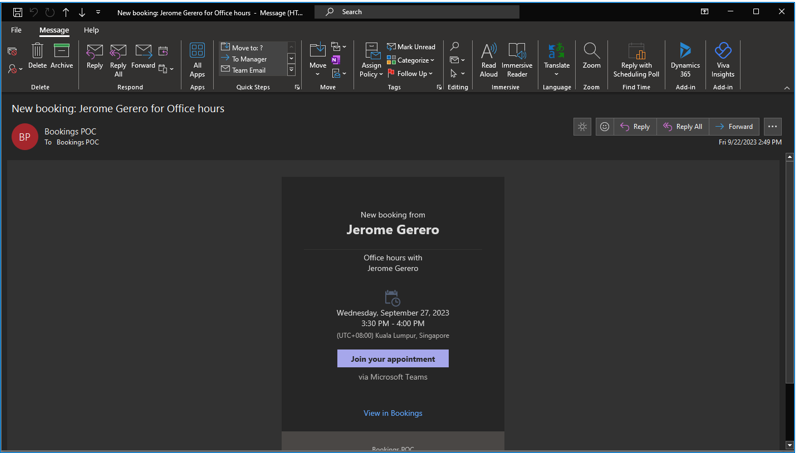Open the Dynamics 365 add-in

(685, 59)
